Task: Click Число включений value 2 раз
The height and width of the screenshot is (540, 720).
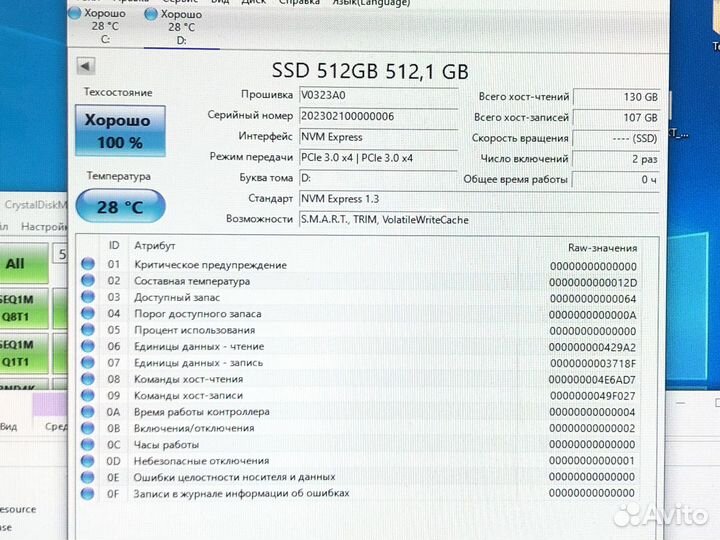Action: [617, 159]
